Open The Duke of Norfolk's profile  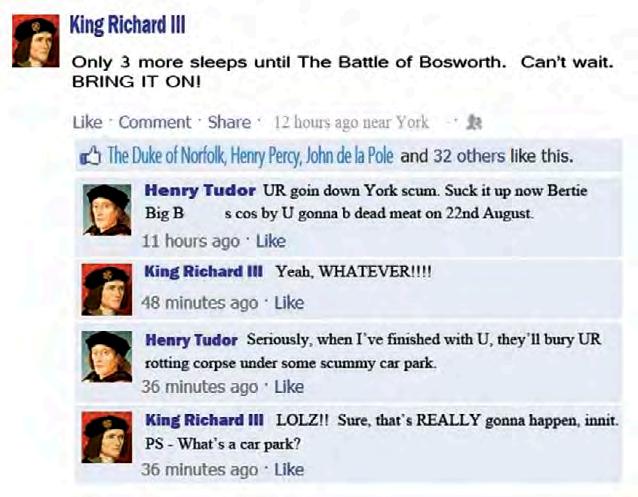pyautogui.click(x=166, y=155)
